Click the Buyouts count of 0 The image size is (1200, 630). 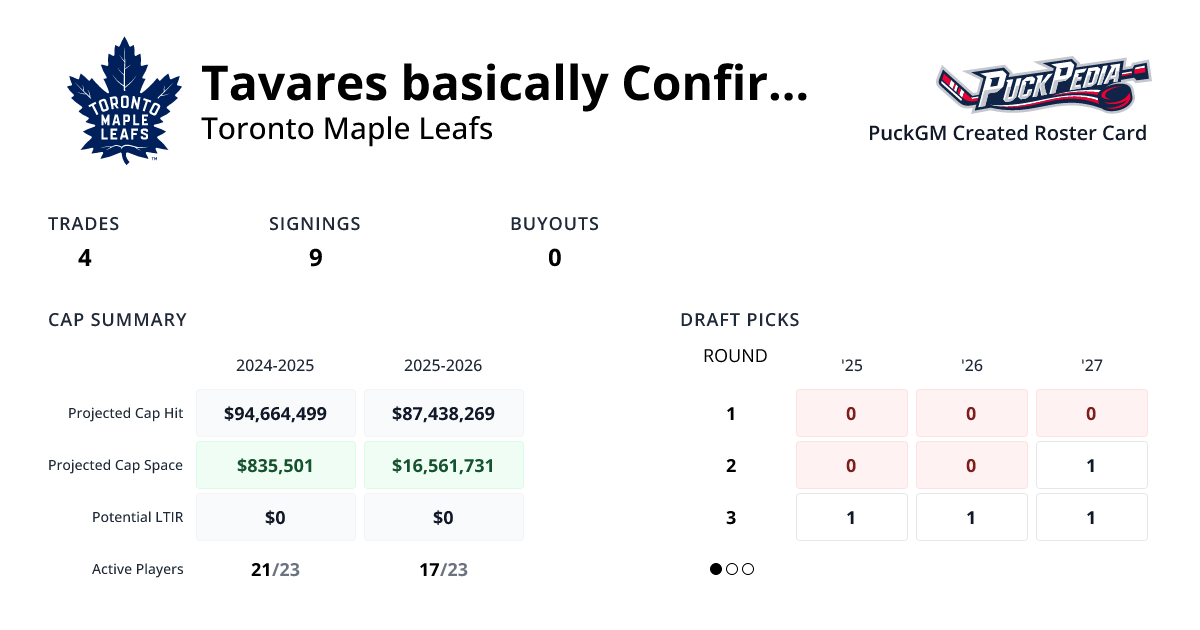pos(554,257)
